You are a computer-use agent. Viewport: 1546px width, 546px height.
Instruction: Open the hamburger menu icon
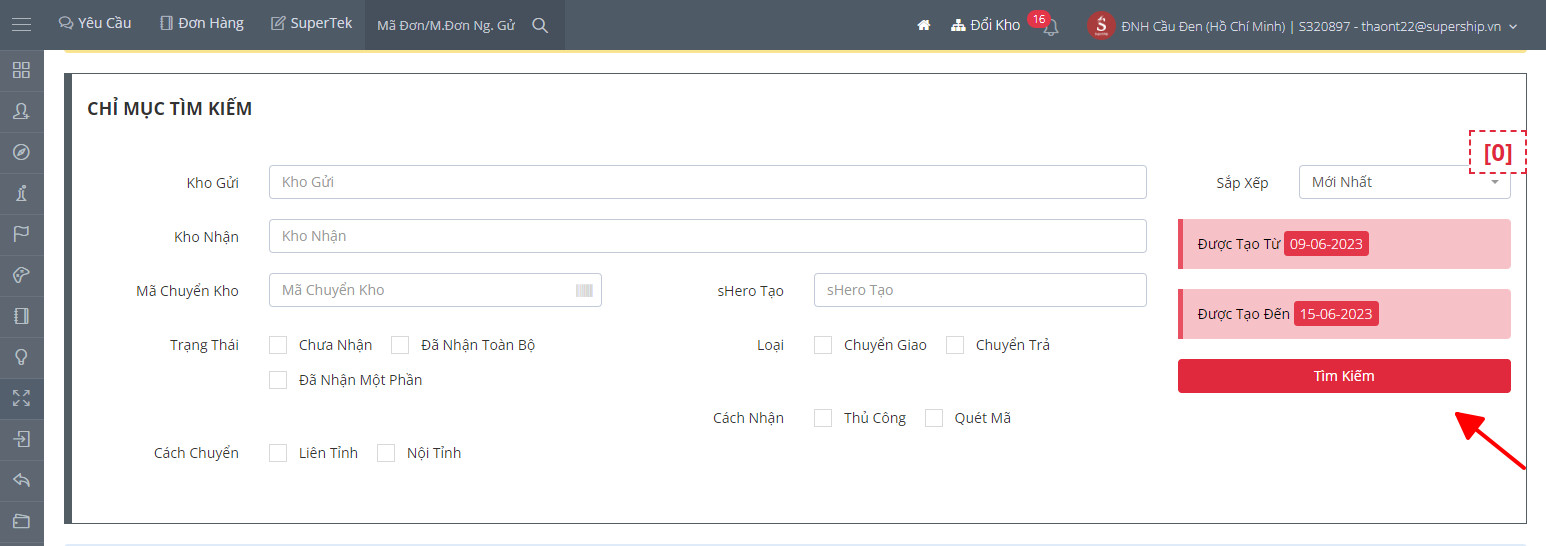[21, 24]
